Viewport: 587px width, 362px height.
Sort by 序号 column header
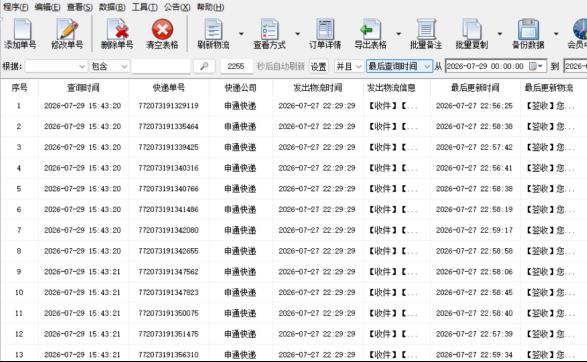(19, 88)
